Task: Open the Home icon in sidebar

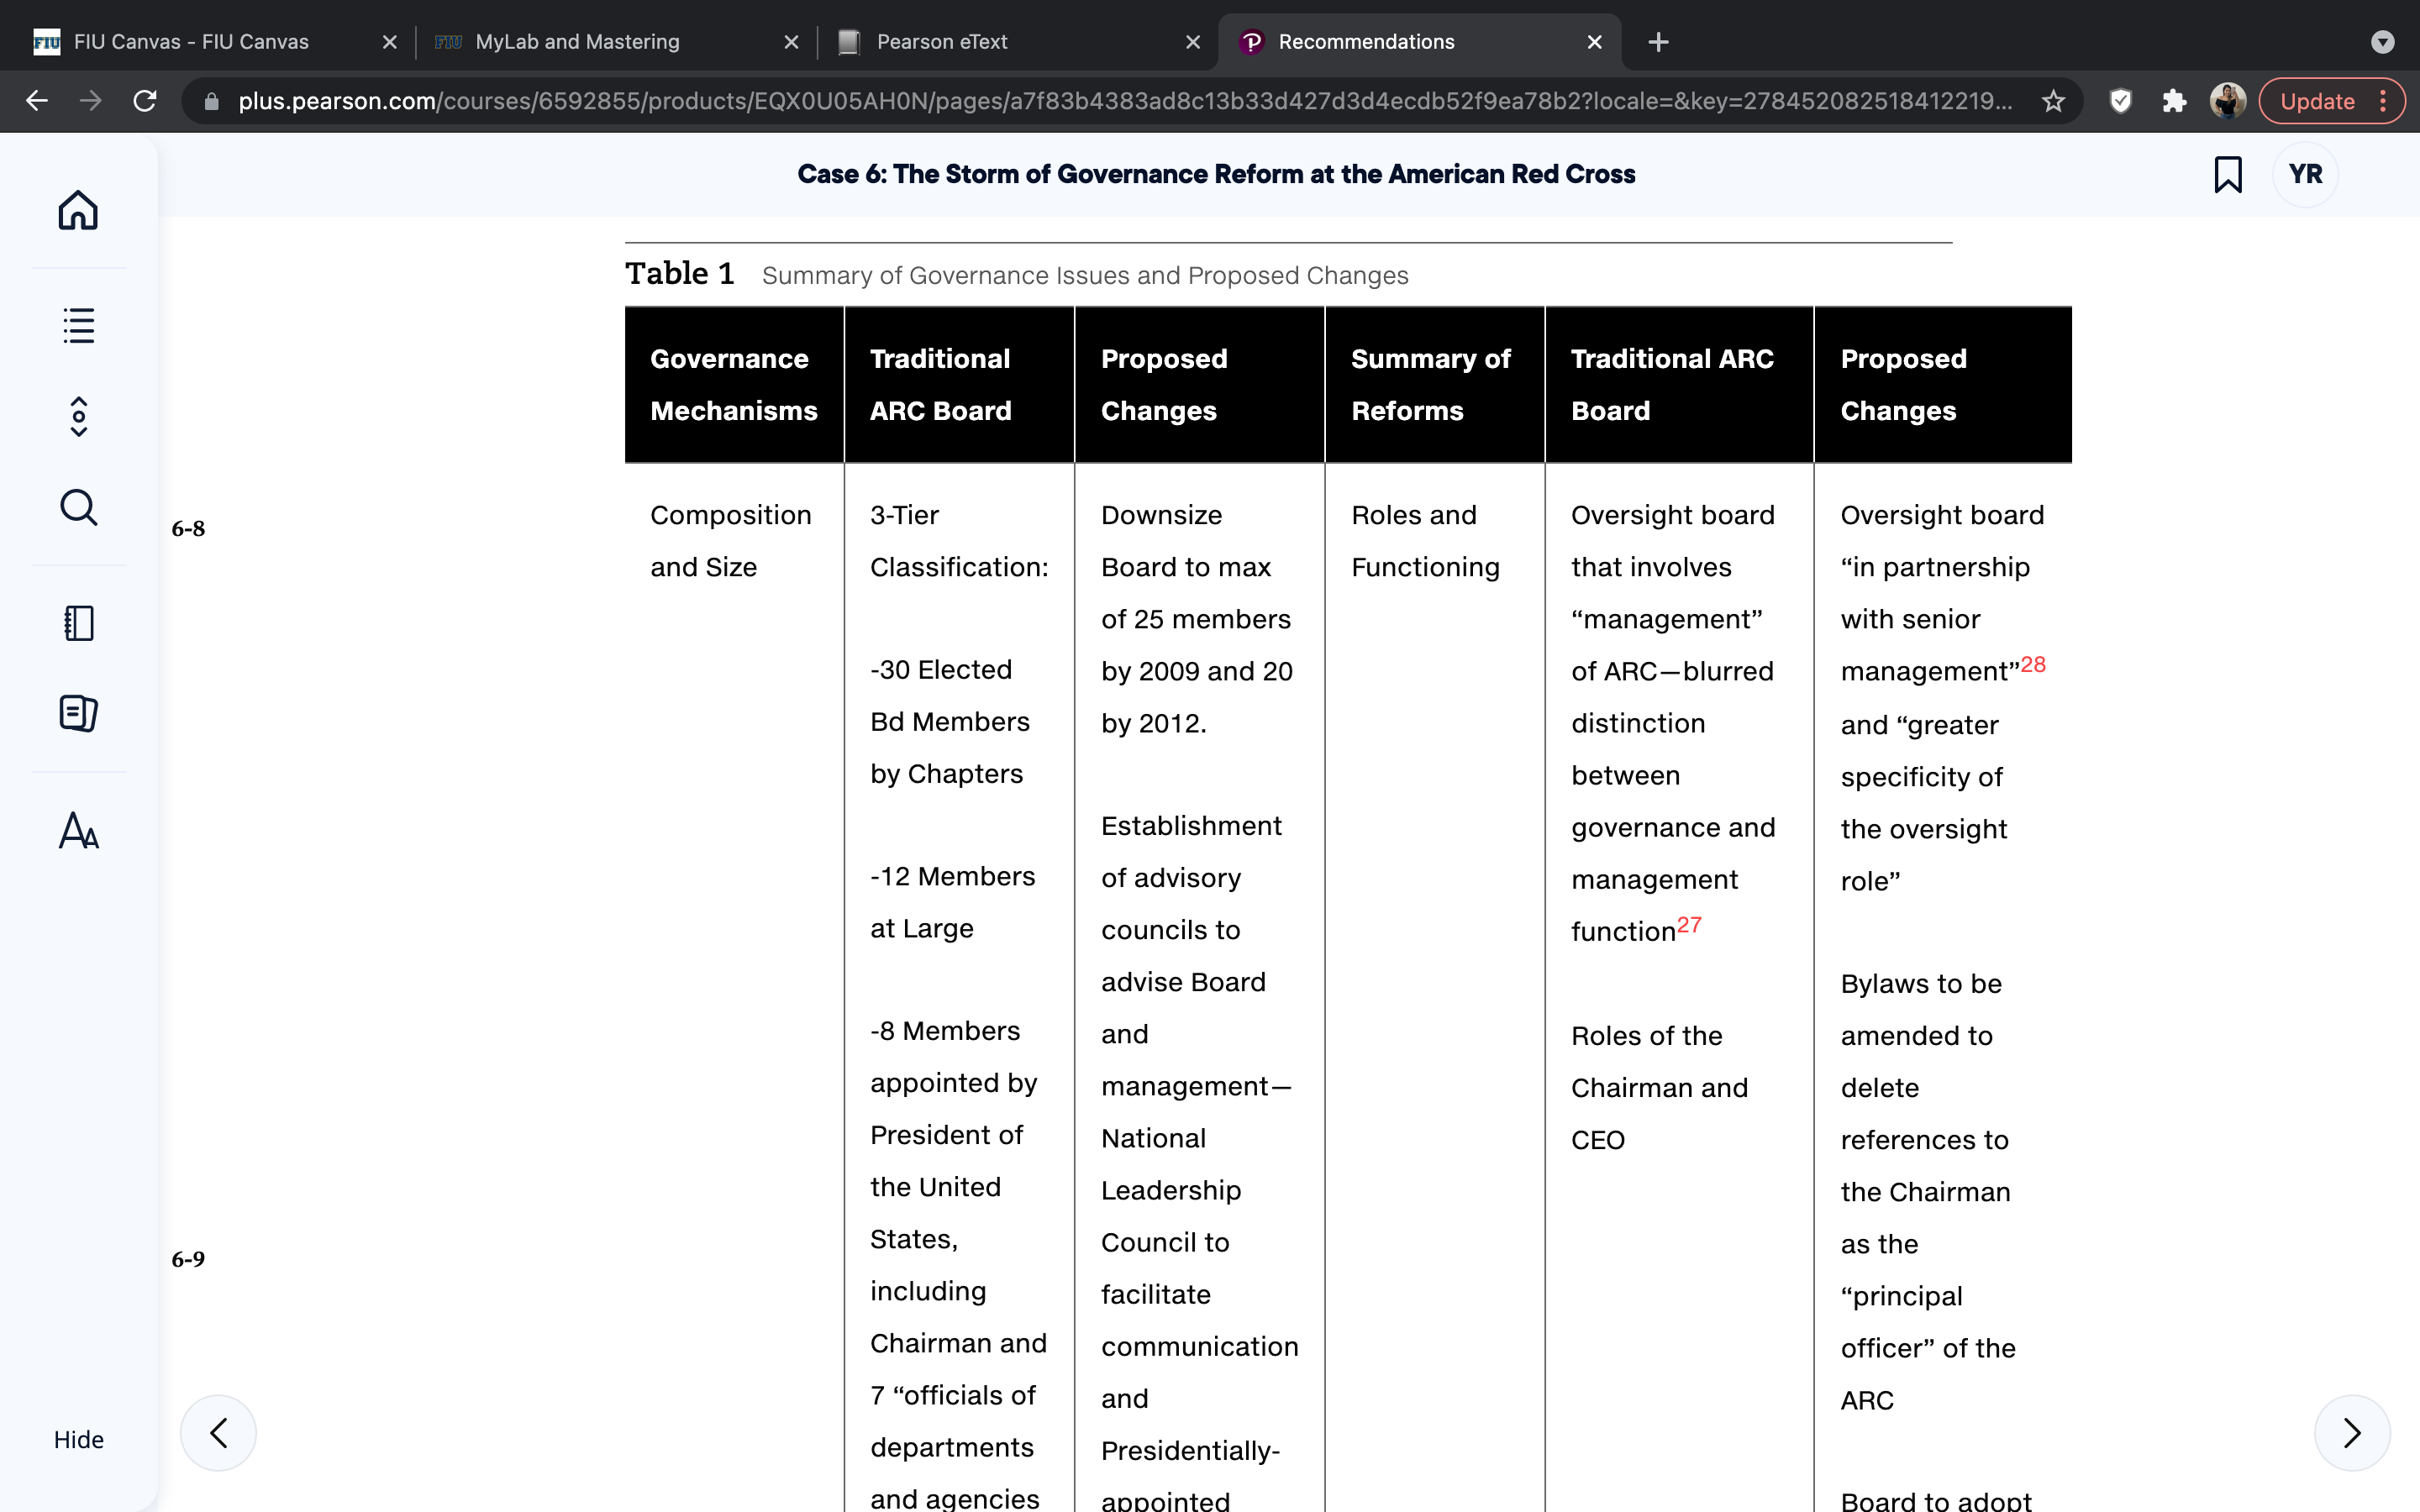Action: tap(78, 210)
